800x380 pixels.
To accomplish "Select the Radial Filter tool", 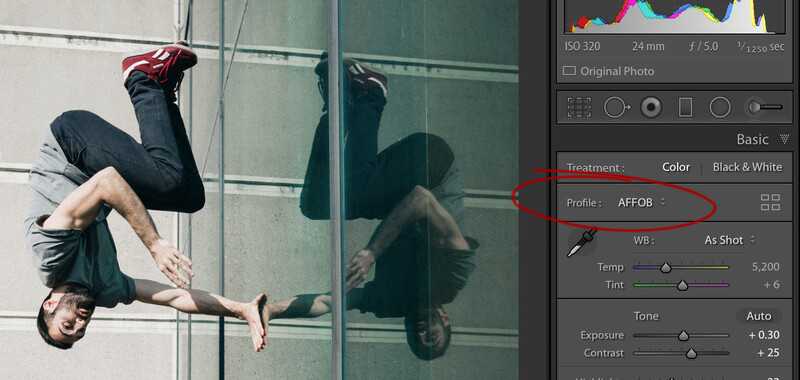I will point(720,107).
